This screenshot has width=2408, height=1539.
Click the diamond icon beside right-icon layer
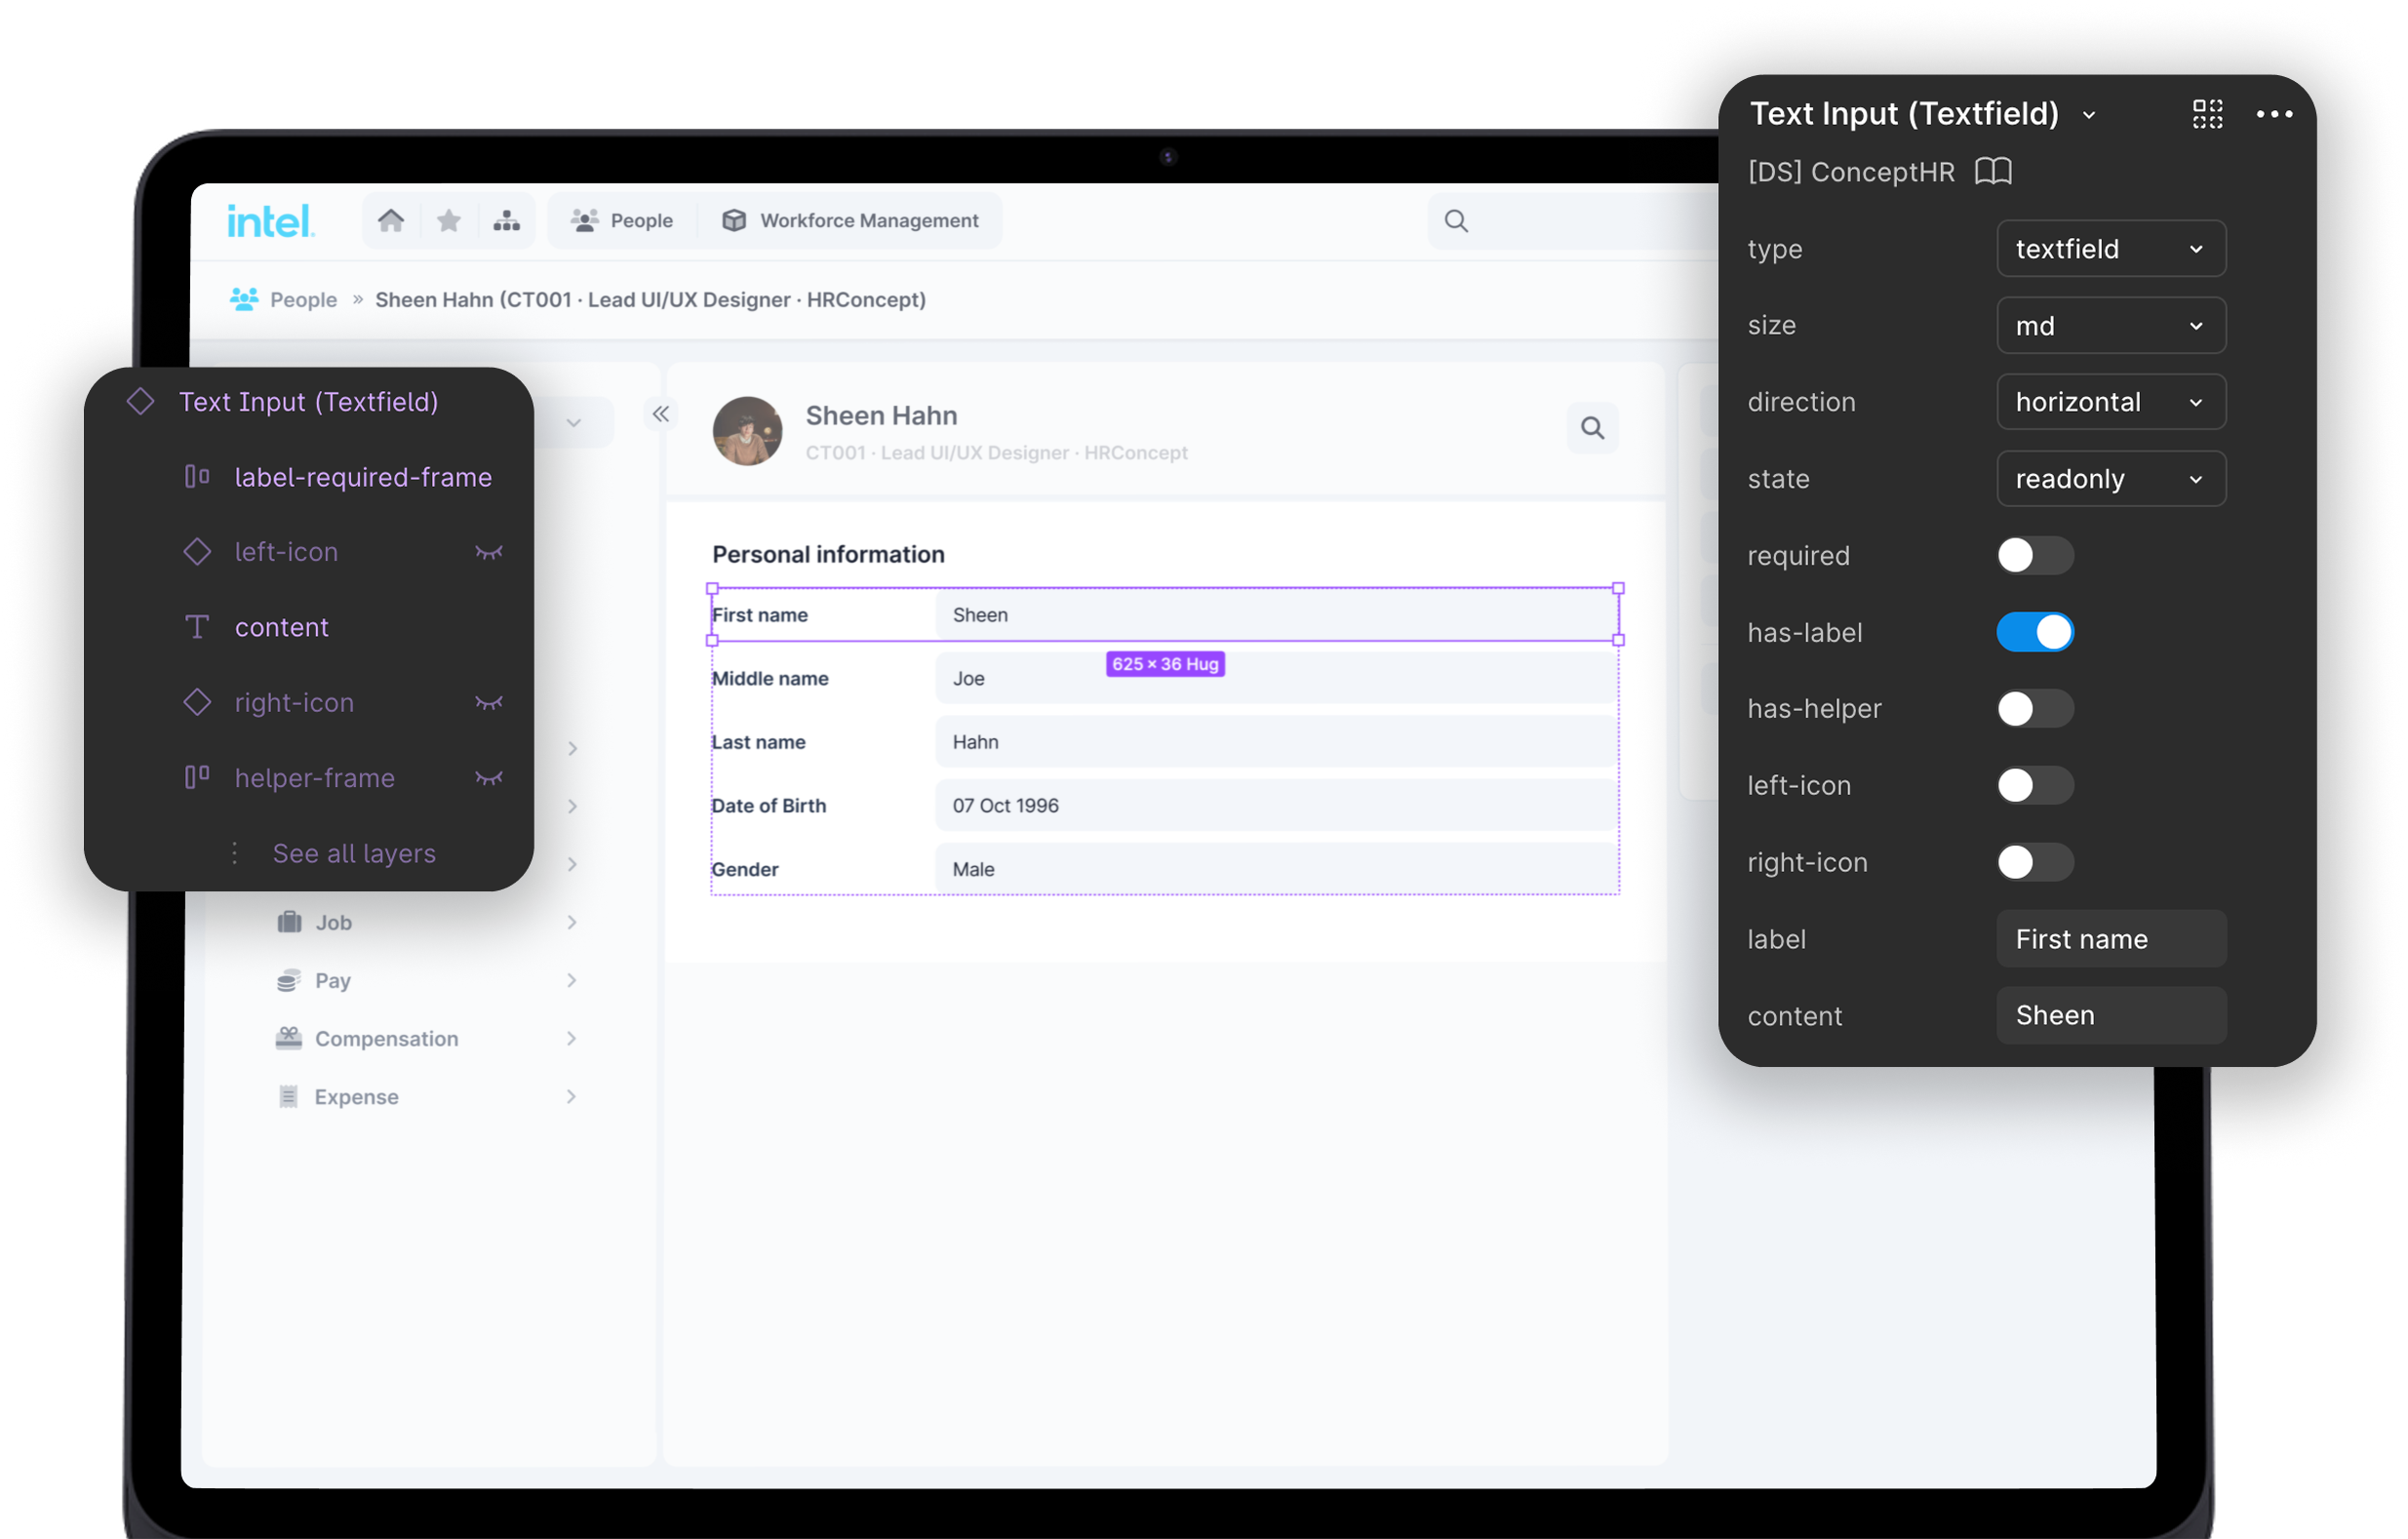(x=197, y=702)
